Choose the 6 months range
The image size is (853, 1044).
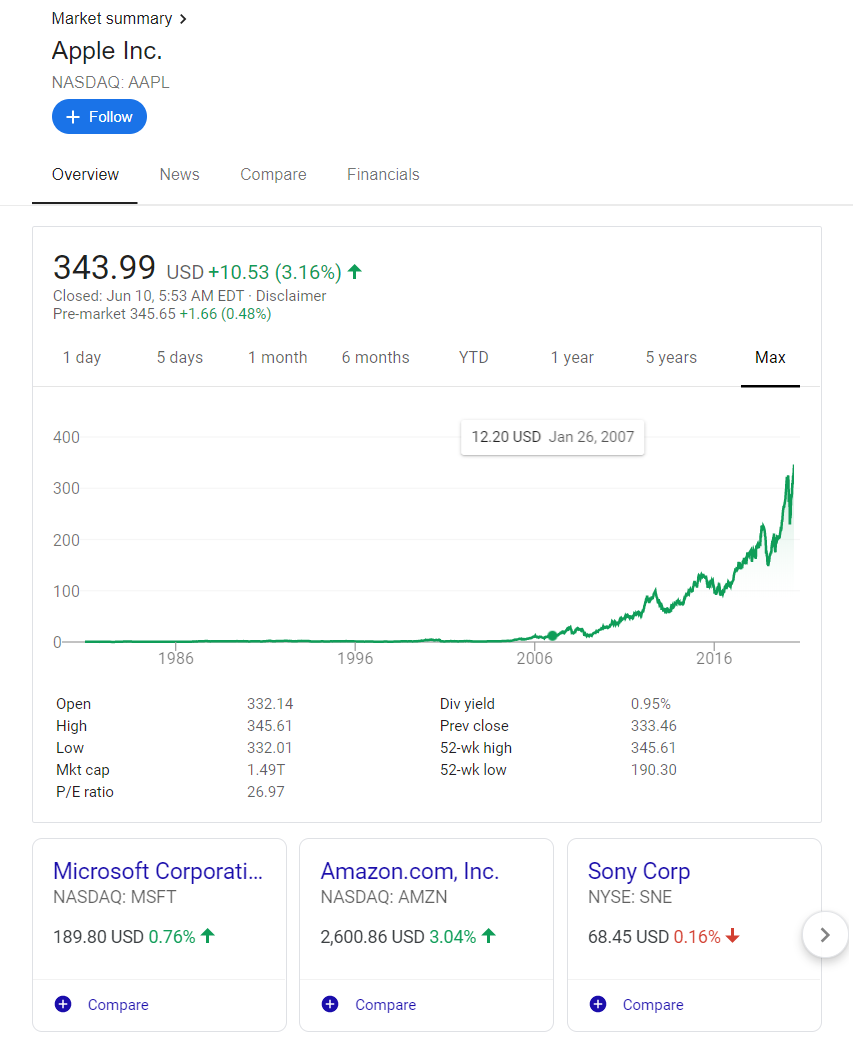pos(375,357)
